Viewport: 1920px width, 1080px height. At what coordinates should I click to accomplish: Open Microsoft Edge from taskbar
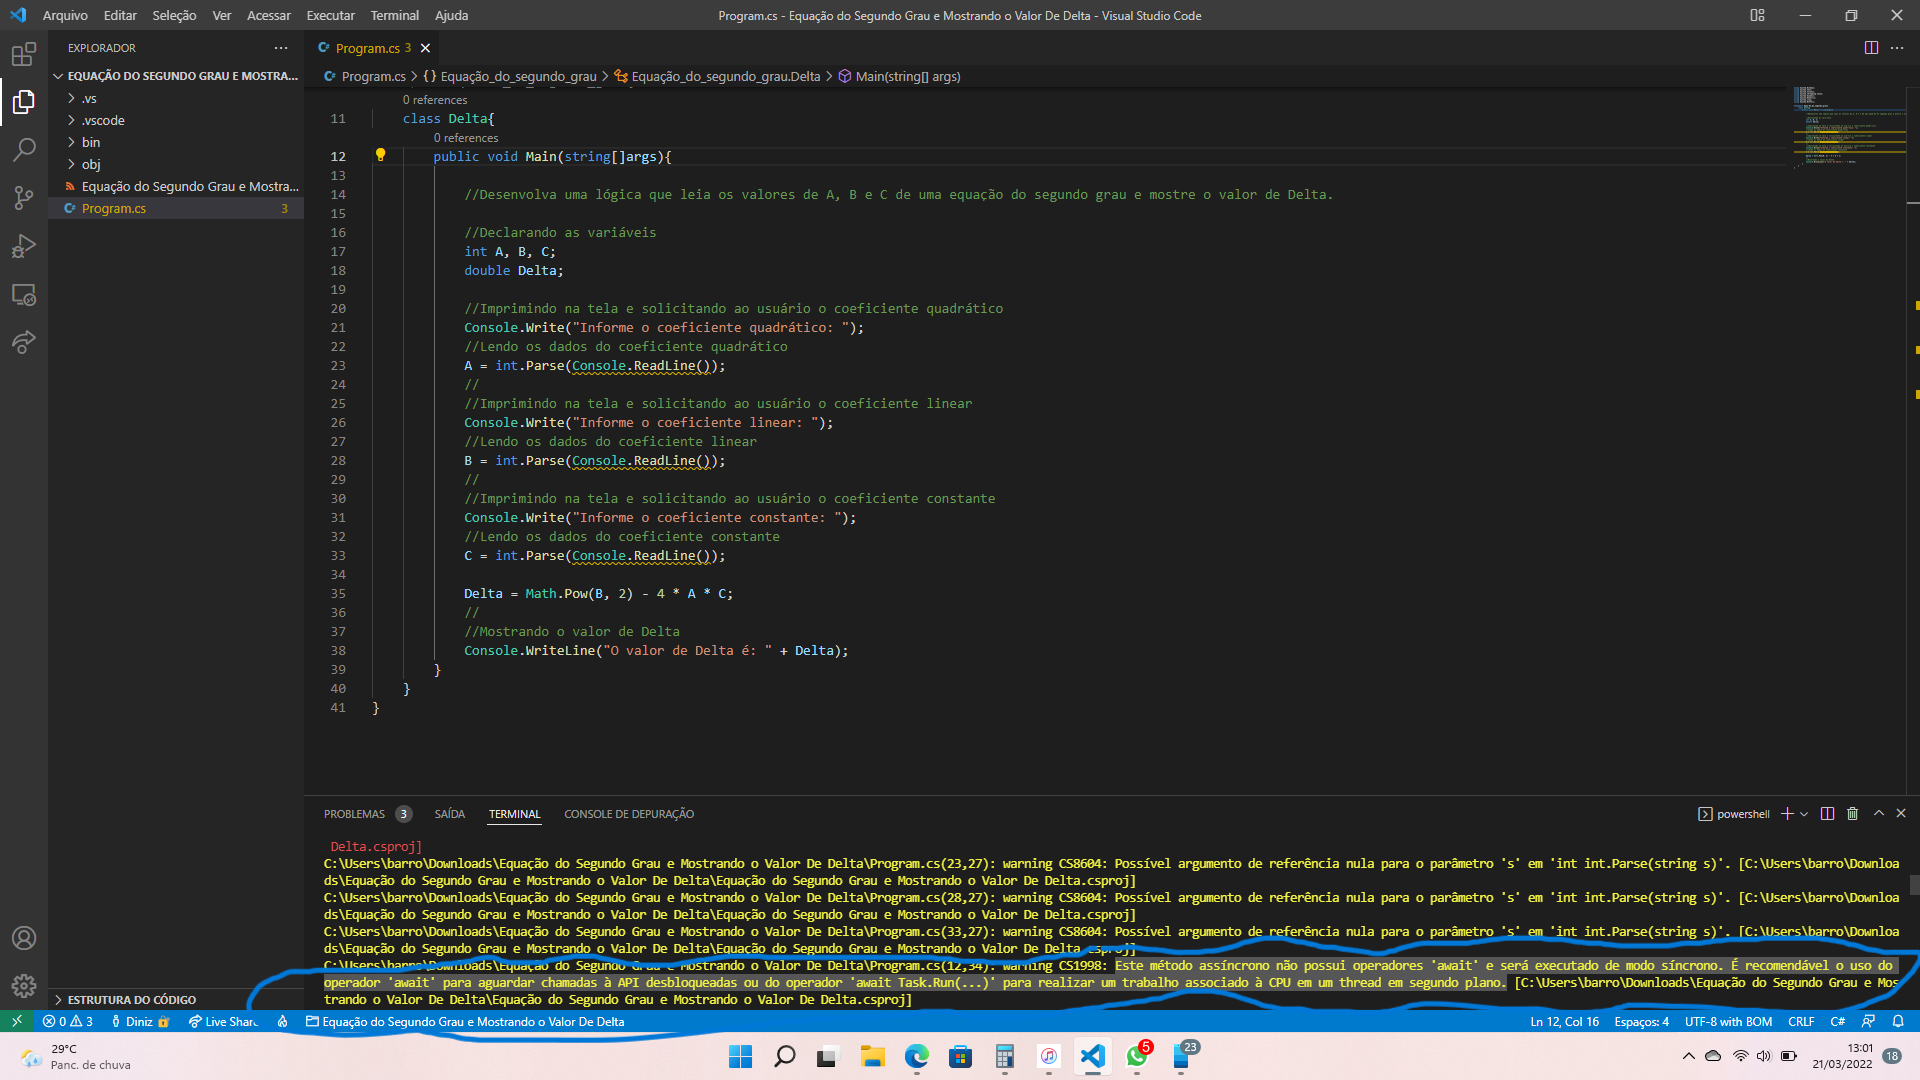coord(916,1056)
